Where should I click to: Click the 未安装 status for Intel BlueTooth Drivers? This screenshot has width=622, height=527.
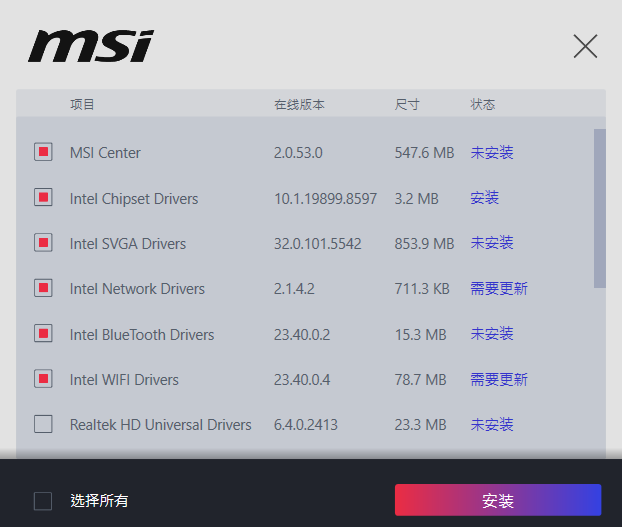pyautogui.click(x=492, y=333)
